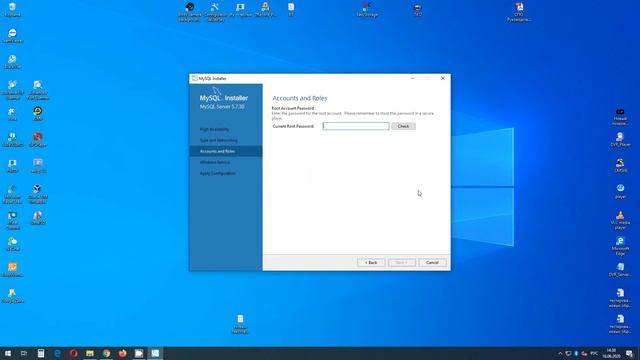Launch Opera from the taskbar
This screenshot has height=360, width=640.
coord(73,353)
